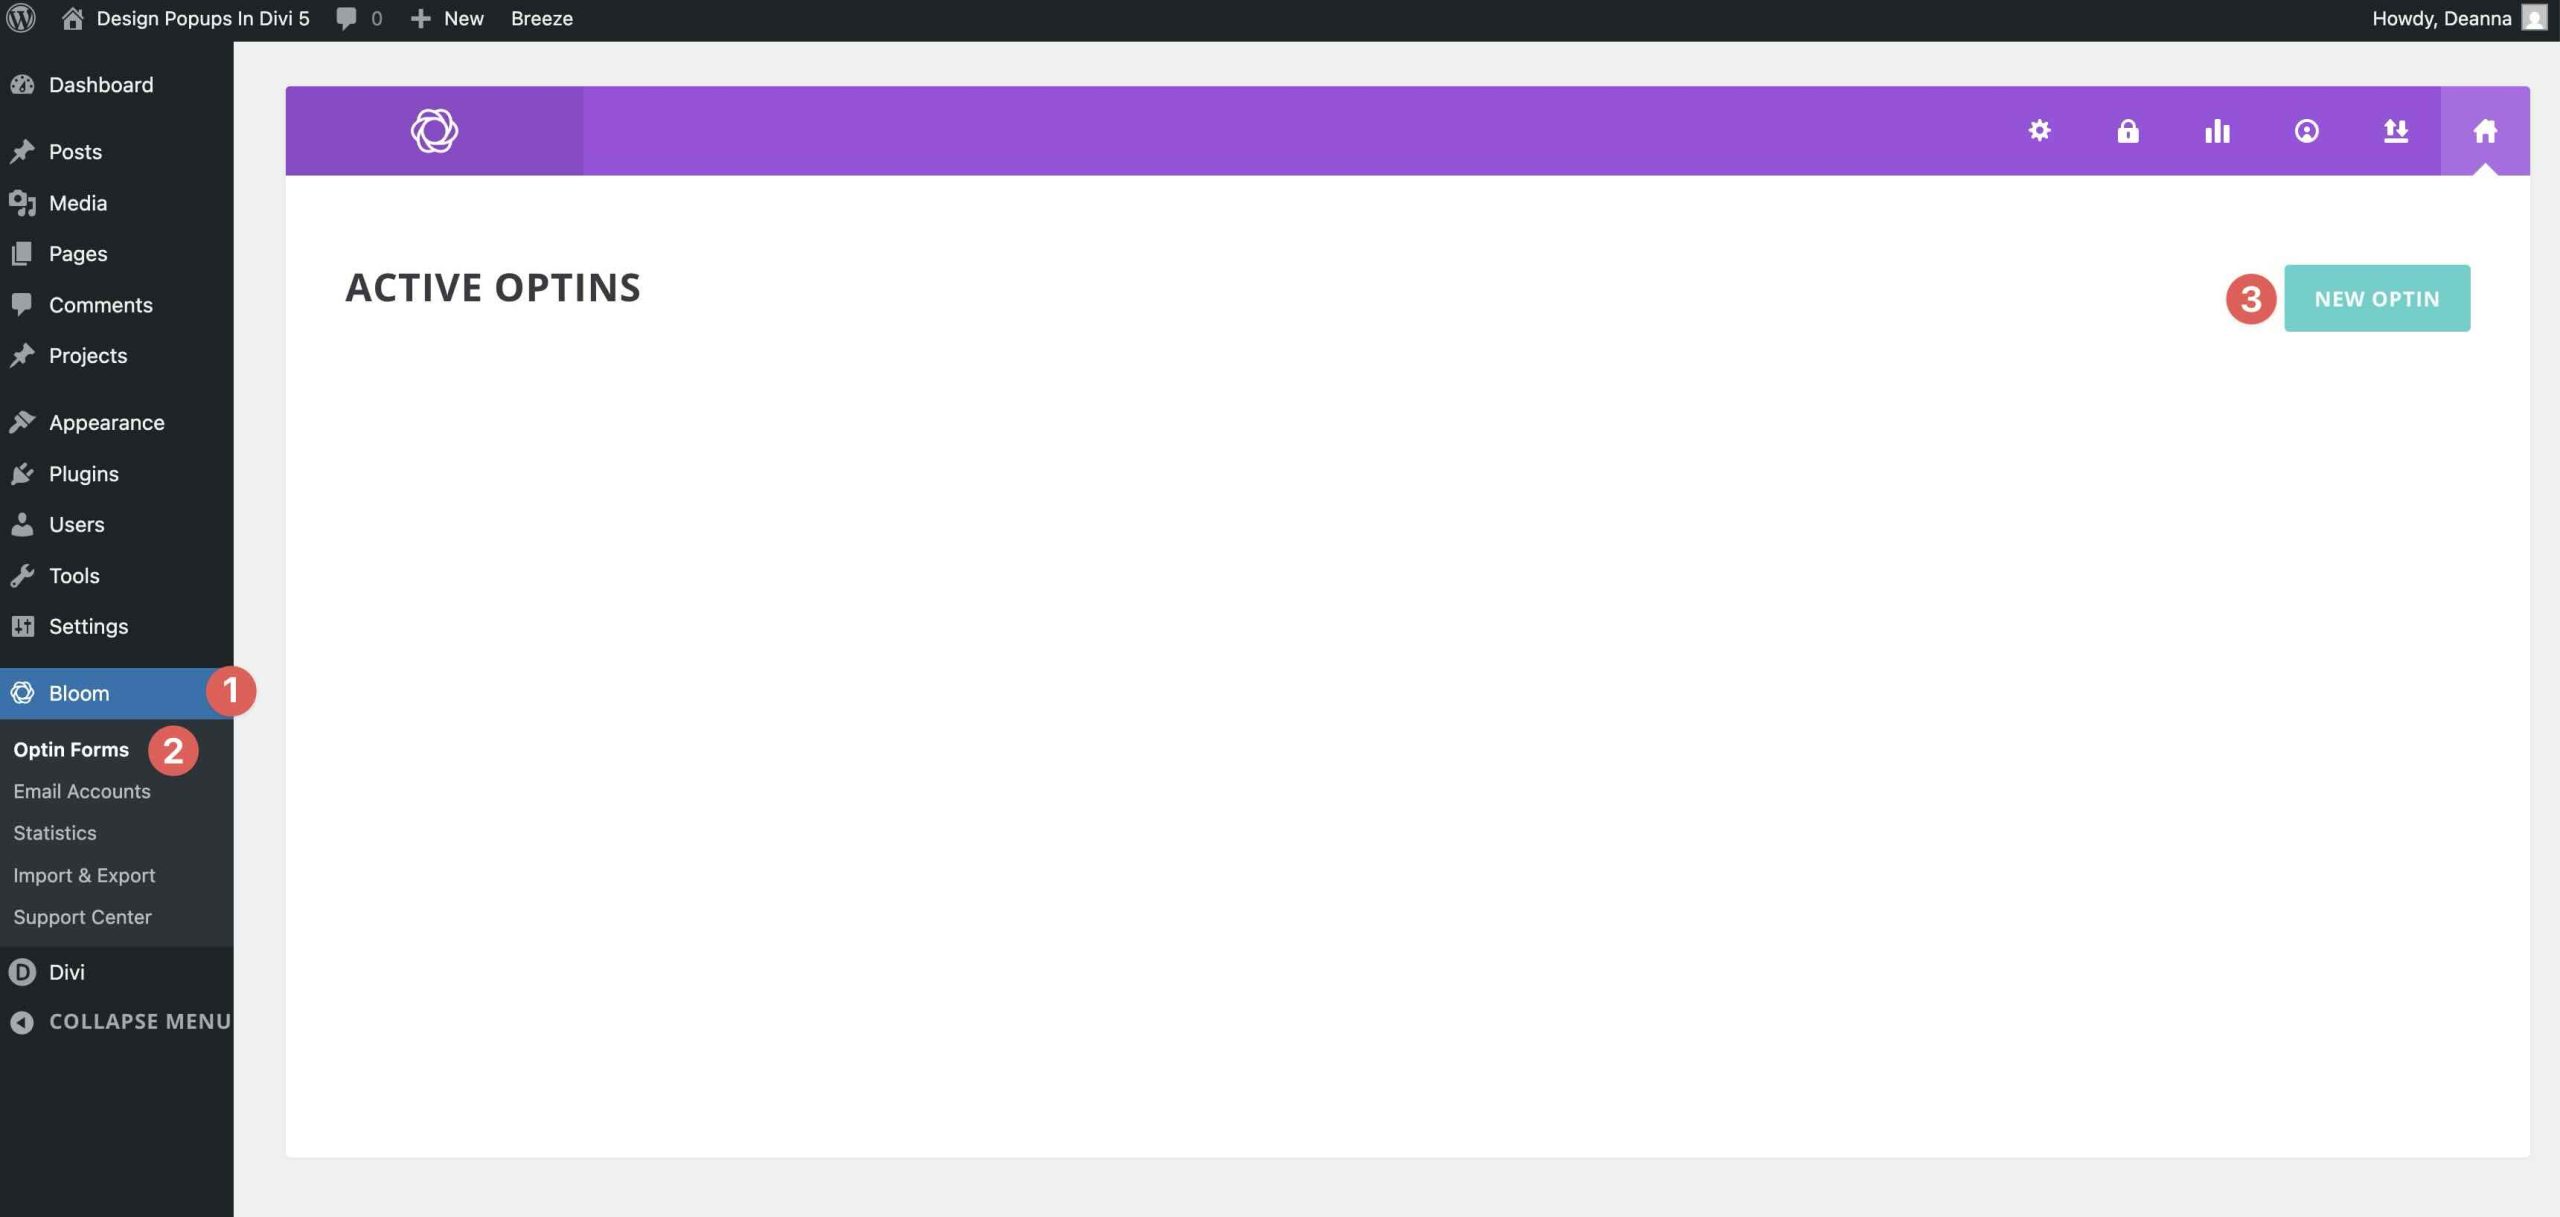This screenshot has width=2560, height=1217.
Task: Select the Bloom home icon
Action: point(2485,131)
